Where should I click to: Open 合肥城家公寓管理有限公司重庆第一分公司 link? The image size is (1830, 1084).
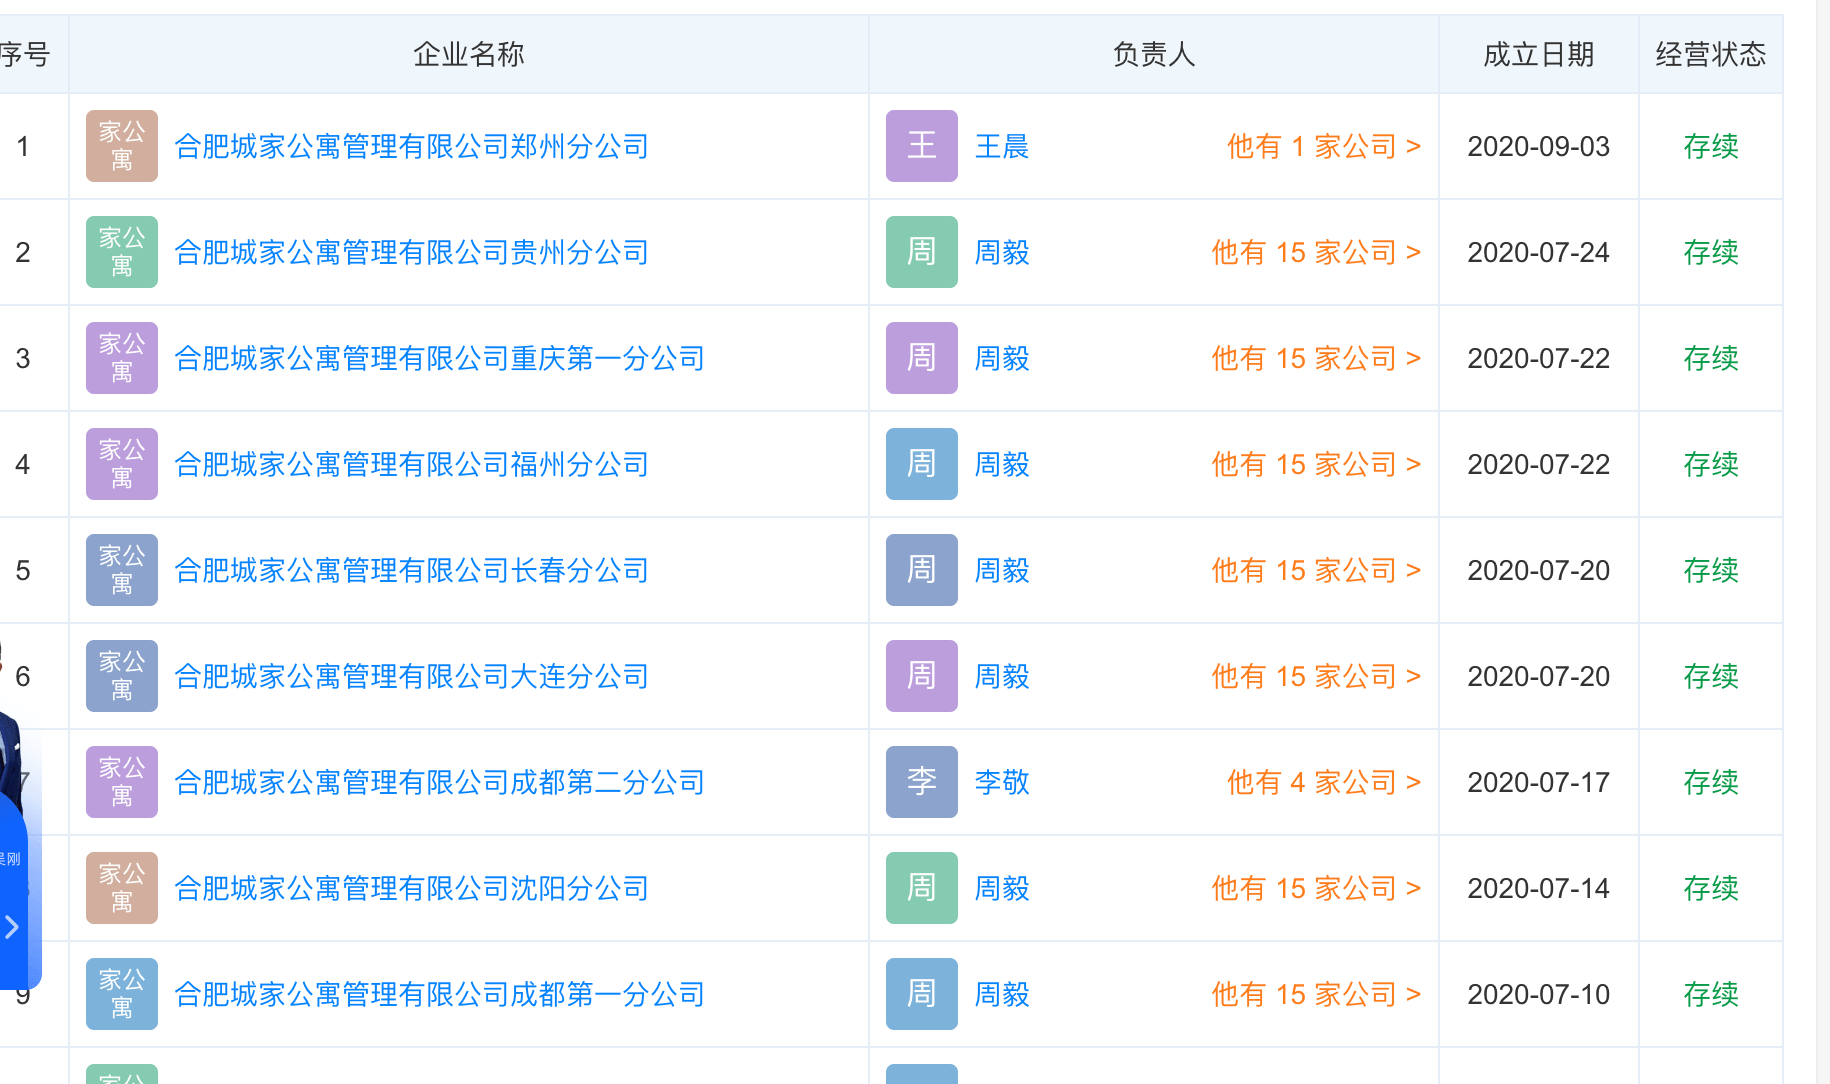click(x=439, y=359)
